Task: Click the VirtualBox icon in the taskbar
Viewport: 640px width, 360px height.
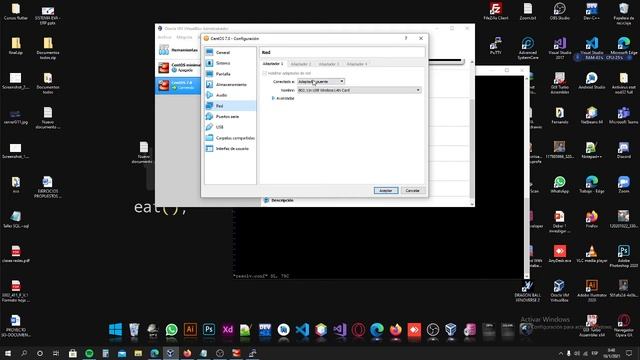Action: [x=171, y=353]
